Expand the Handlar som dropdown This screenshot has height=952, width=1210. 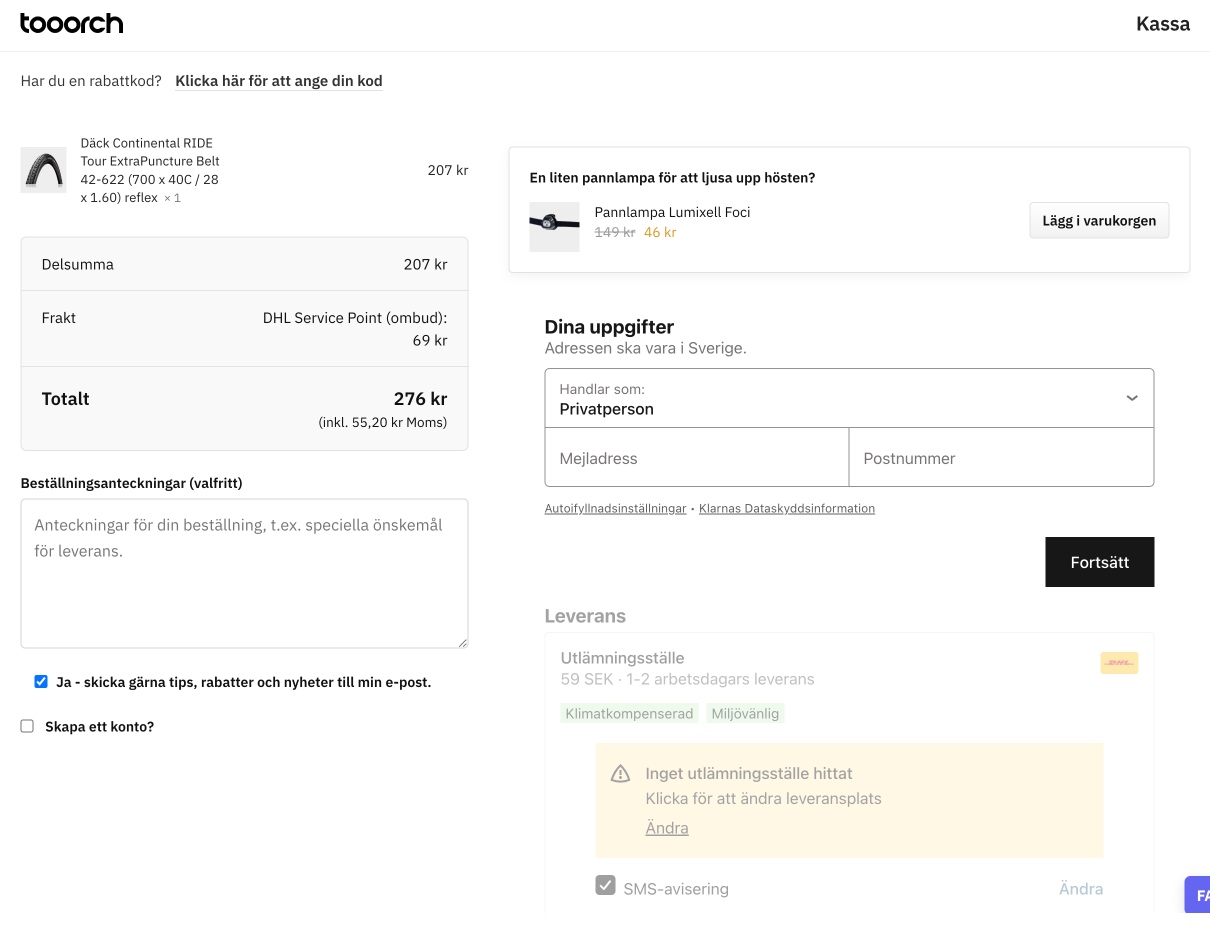pyautogui.click(x=848, y=398)
